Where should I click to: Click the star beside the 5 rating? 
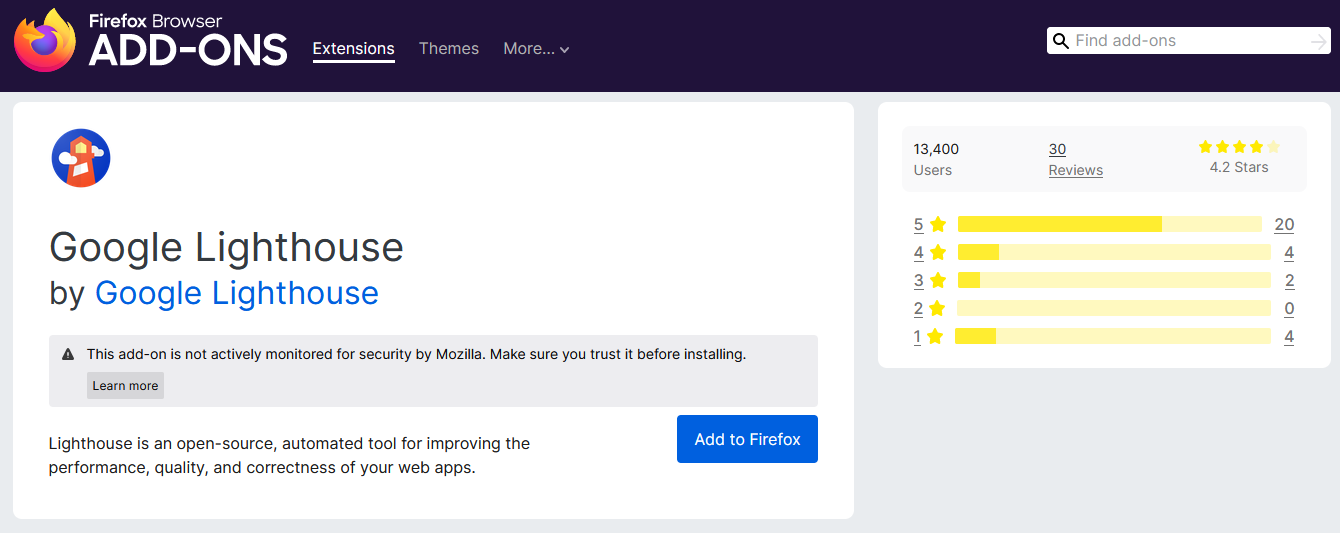click(x=938, y=224)
